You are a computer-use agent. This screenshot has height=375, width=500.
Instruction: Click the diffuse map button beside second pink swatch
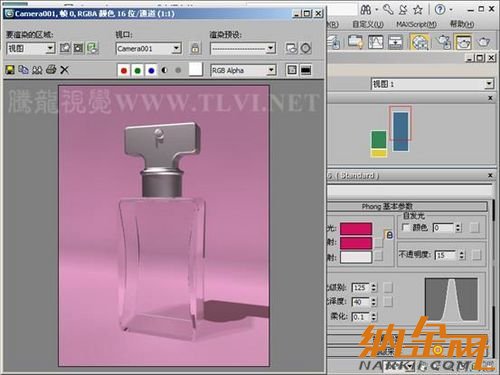pyautogui.click(x=378, y=243)
